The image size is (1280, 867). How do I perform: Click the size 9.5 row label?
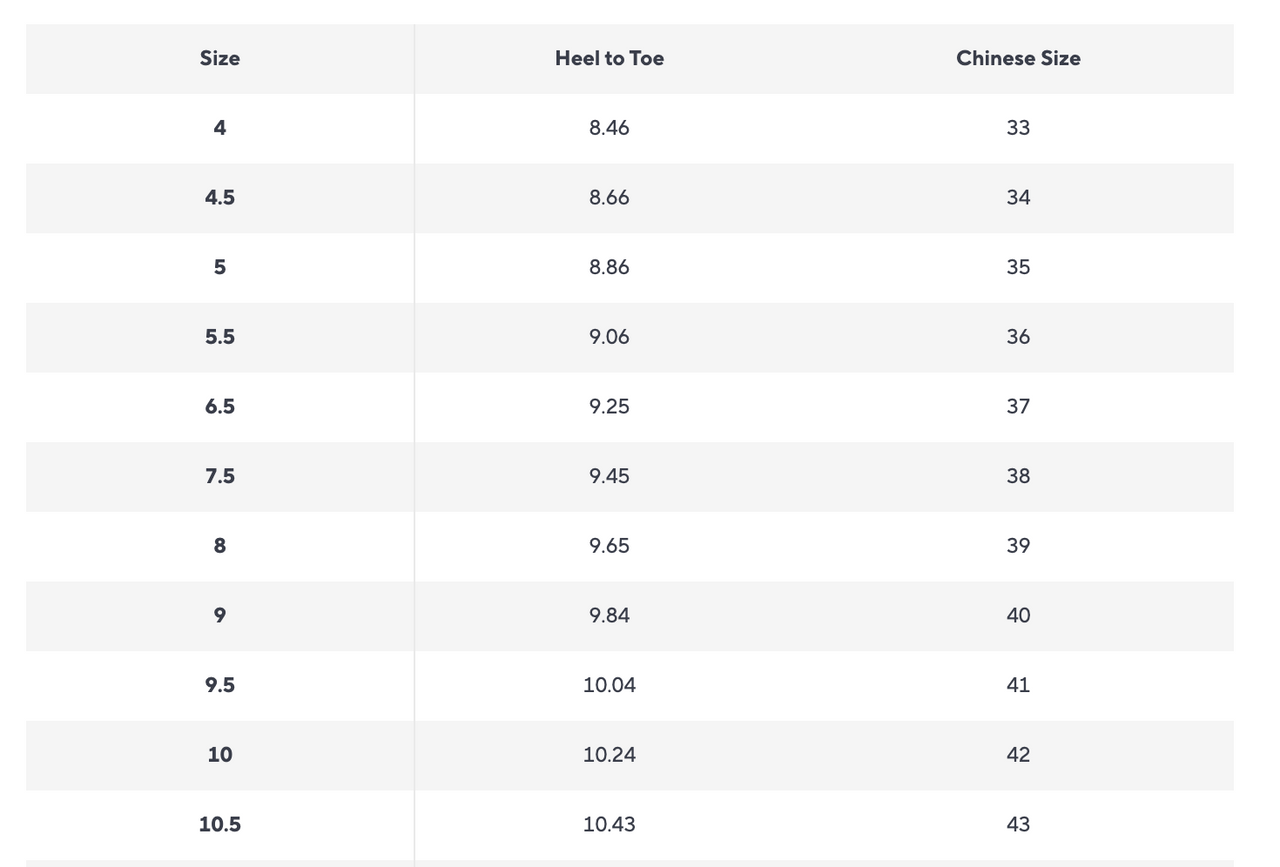[220, 685]
